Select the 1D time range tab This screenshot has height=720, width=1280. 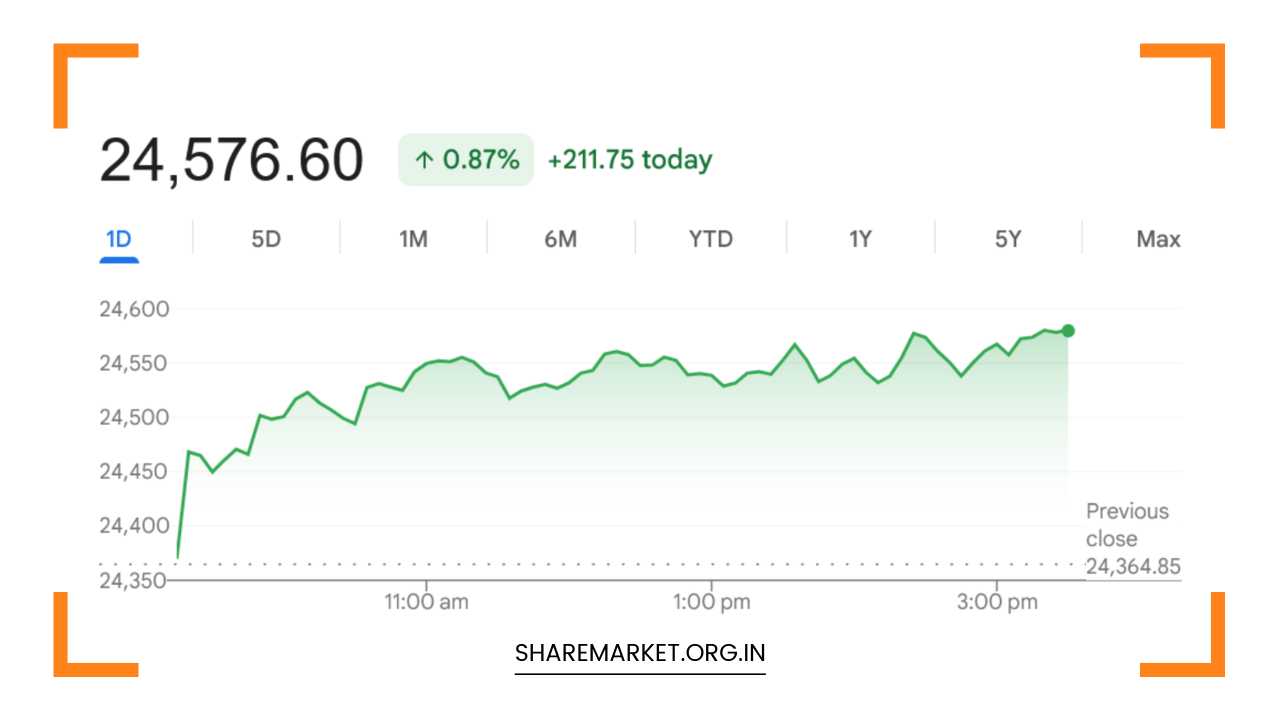[119, 239]
